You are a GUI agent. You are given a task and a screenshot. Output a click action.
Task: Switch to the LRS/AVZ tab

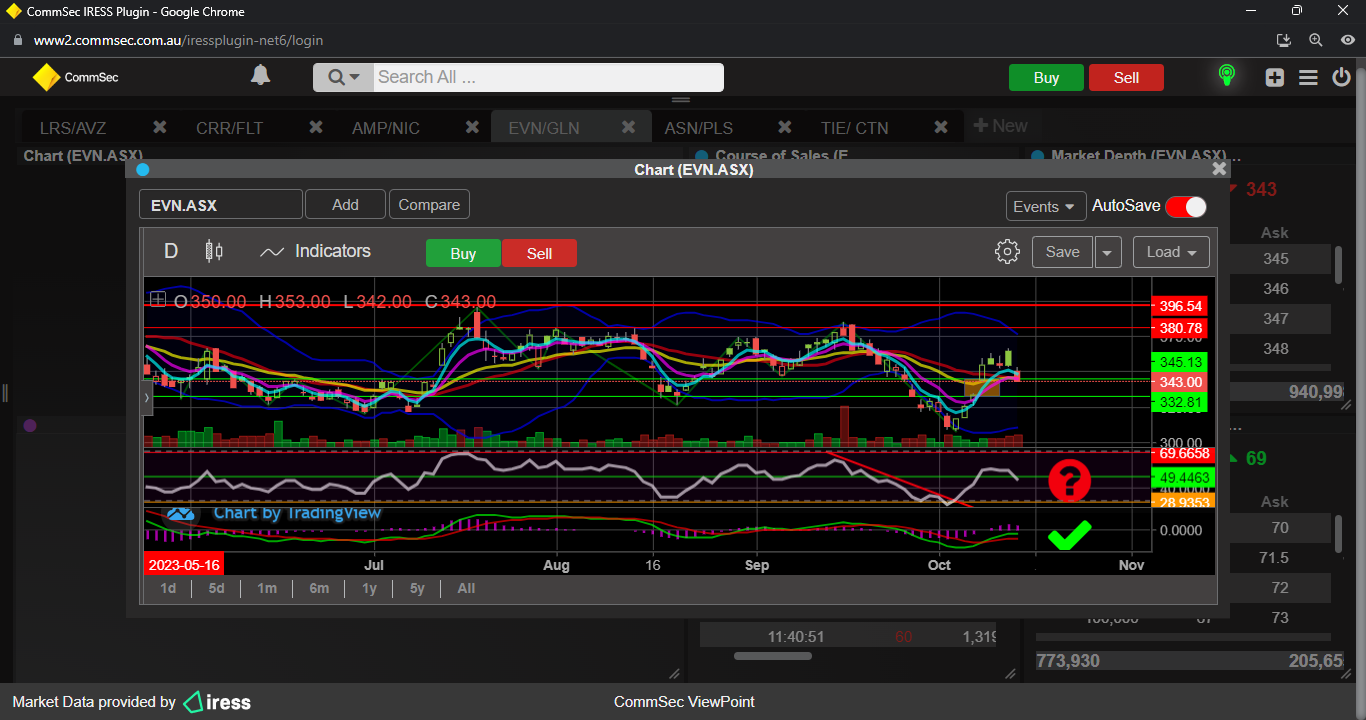point(73,128)
